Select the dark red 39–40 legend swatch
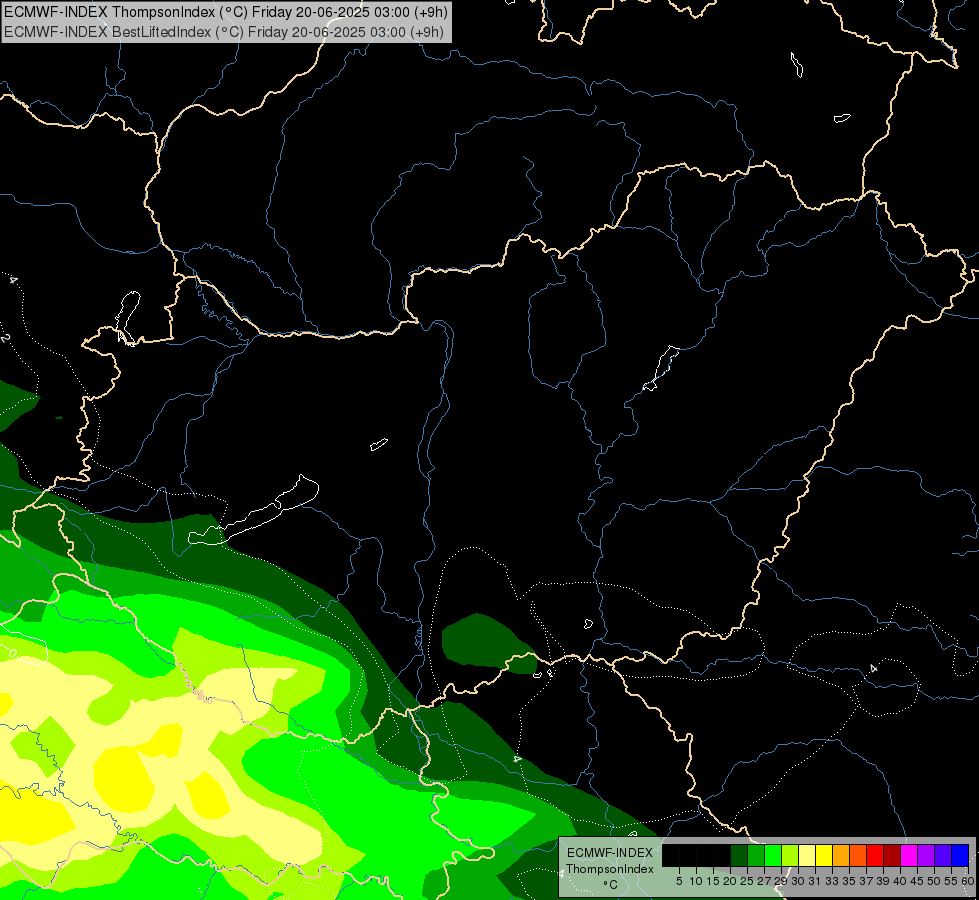The image size is (979, 900). 892,855
